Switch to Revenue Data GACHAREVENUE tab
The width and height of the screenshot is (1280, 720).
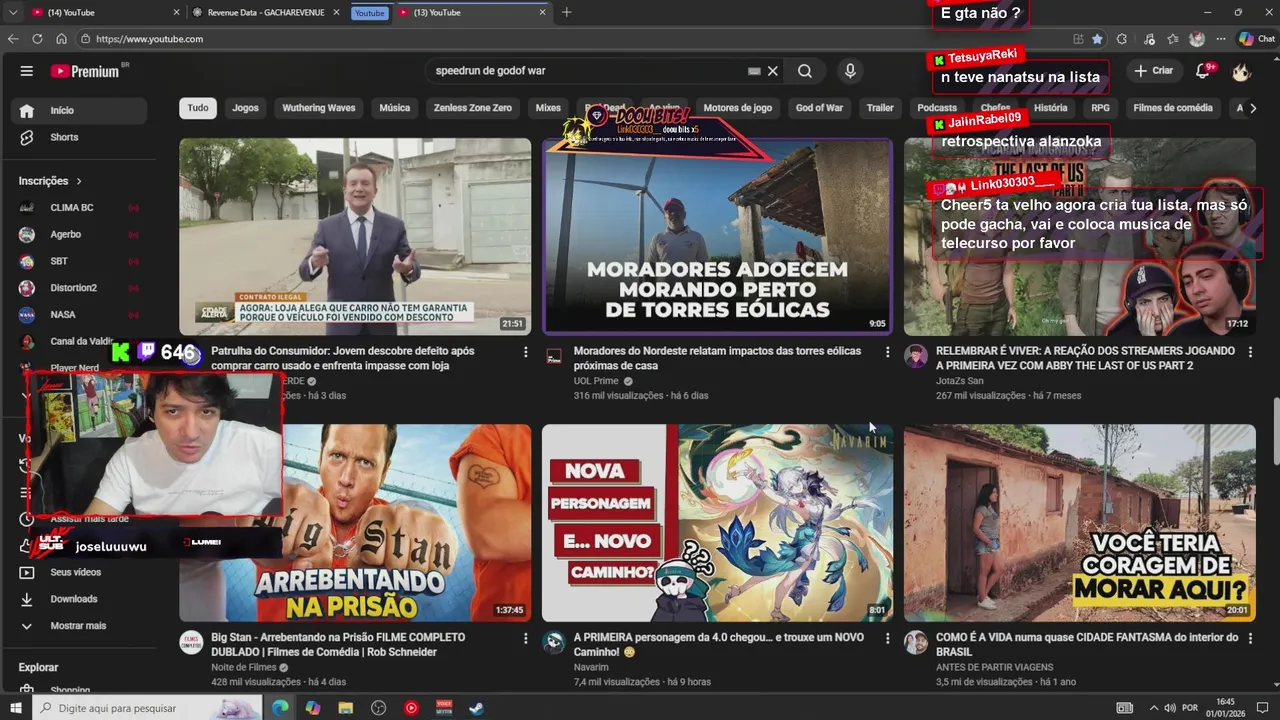point(266,12)
